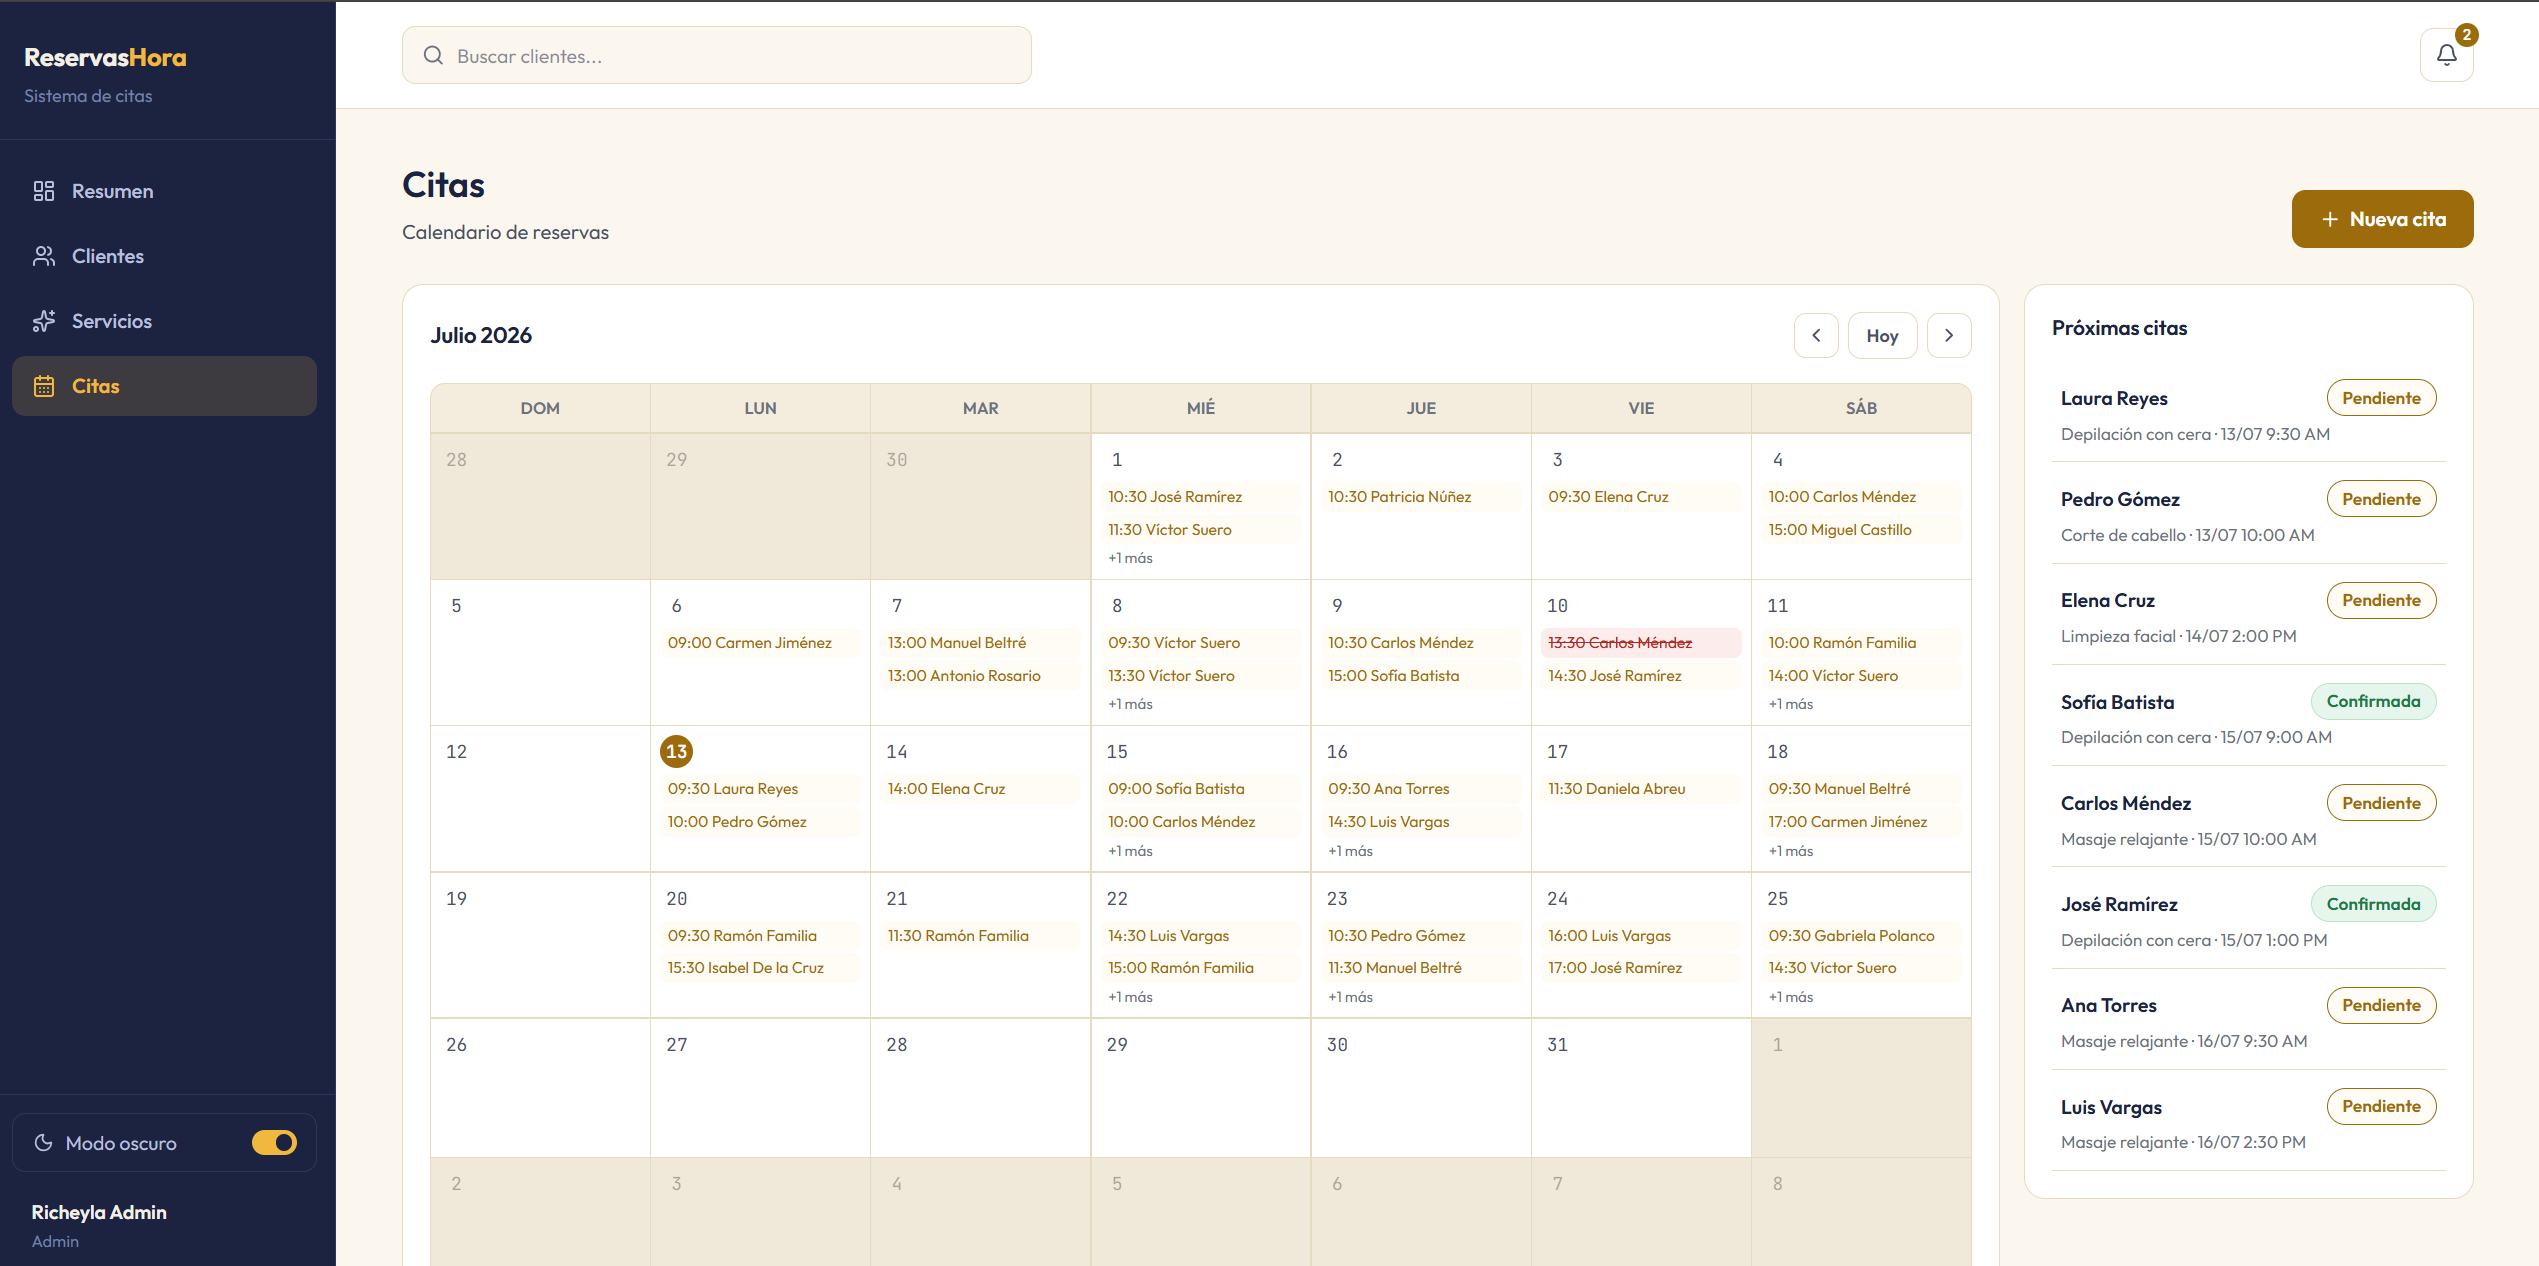Expand '+1 más' on July 25
Viewport: 2539px width, 1266px height.
tap(1790, 997)
